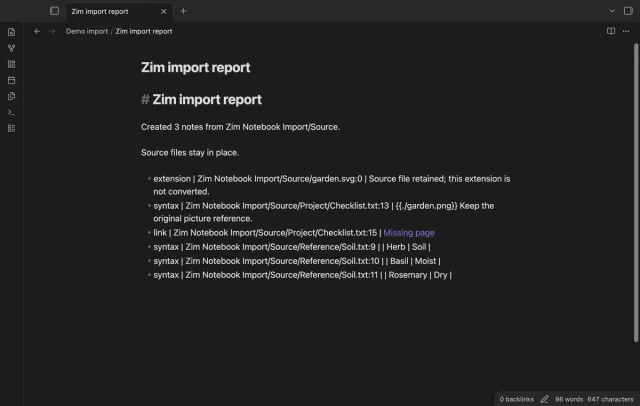Toggle the left sidebar icon
The width and height of the screenshot is (640, 406).
pyautogui.click(x=54, y=11)
